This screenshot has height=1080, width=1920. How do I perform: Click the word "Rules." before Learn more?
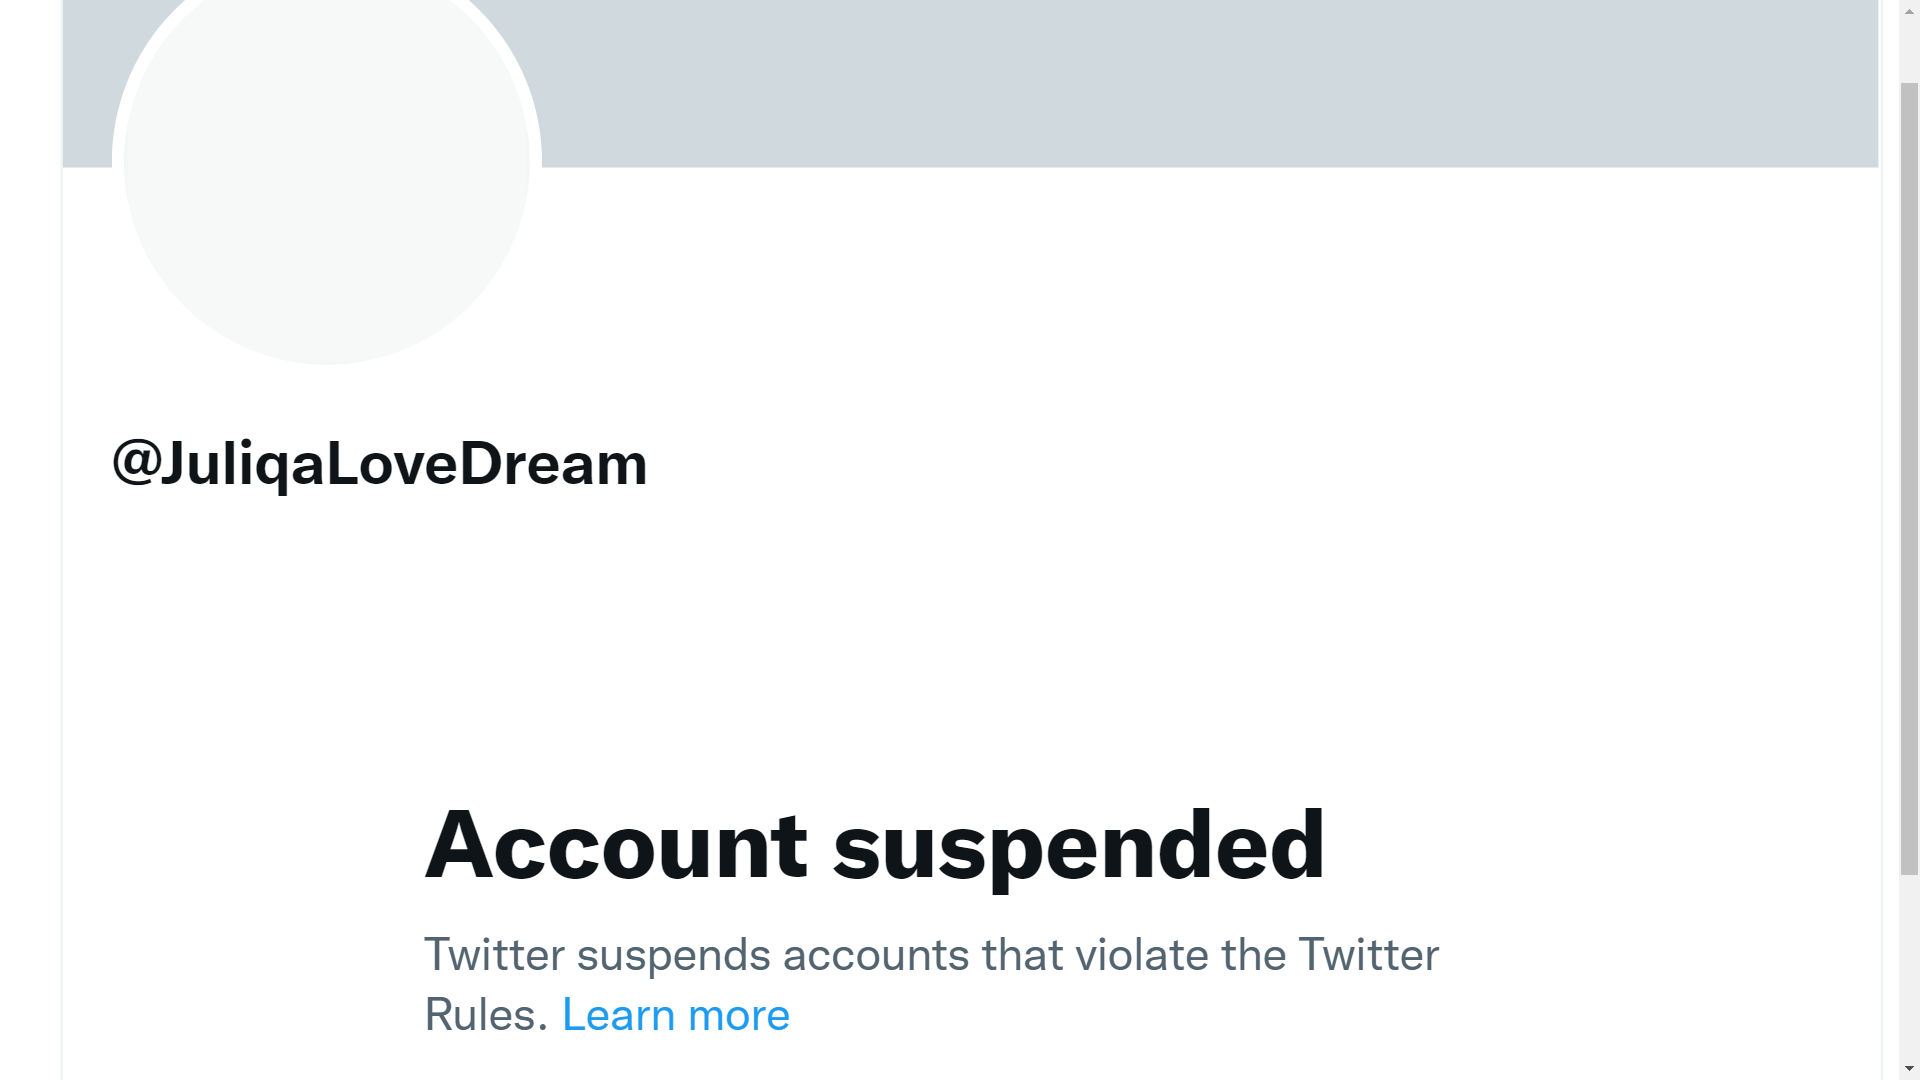486,1015
